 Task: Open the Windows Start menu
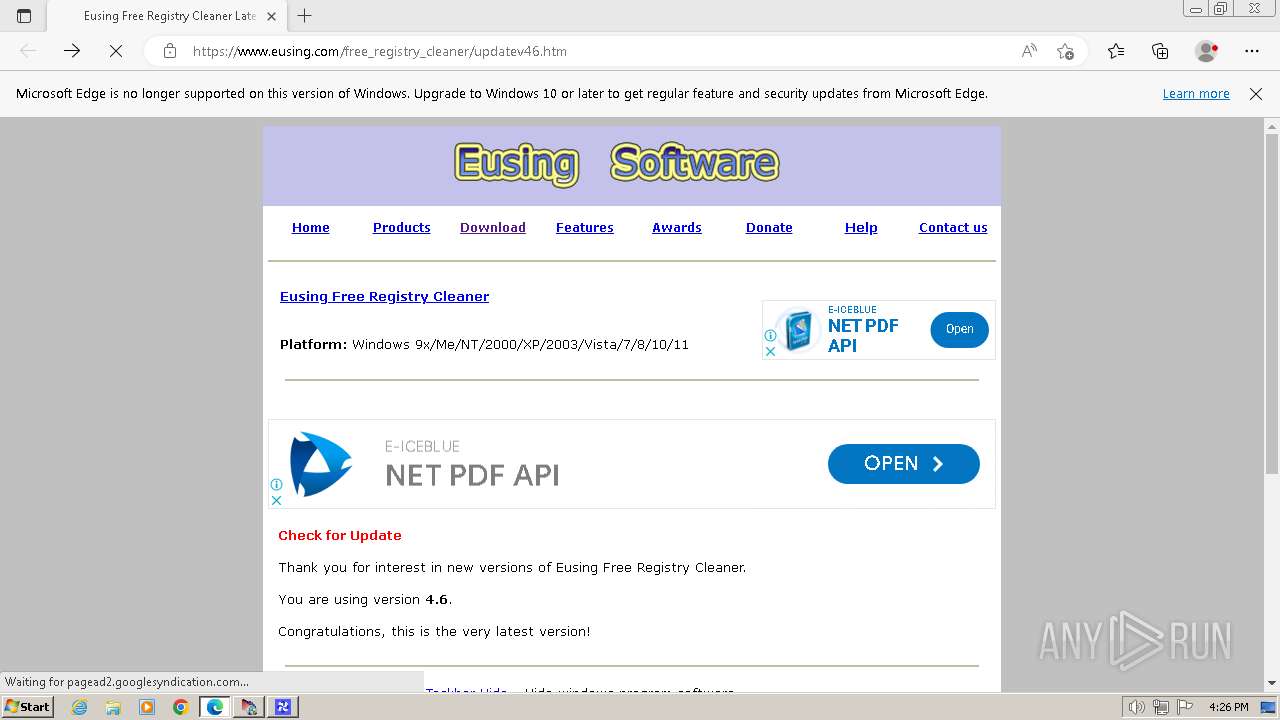point(28,707)
